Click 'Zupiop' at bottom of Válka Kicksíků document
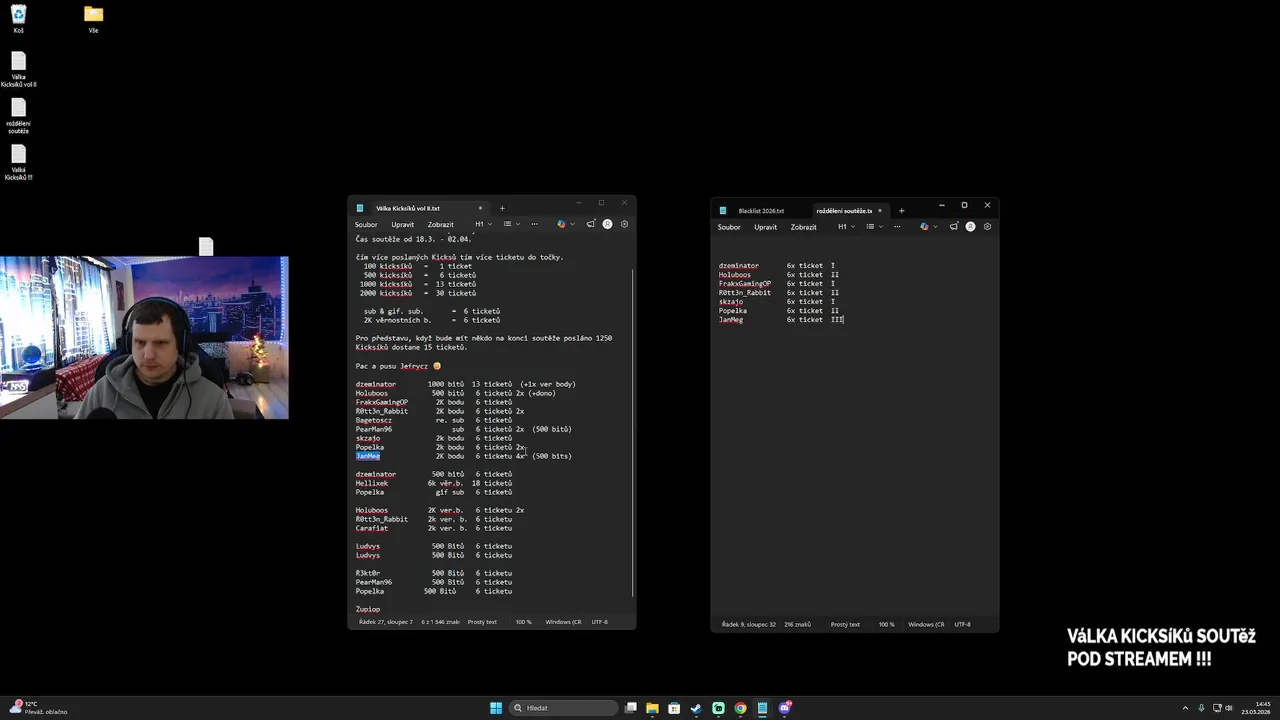The height and width of the screenshot is (720, 1280). pos(368,609)
